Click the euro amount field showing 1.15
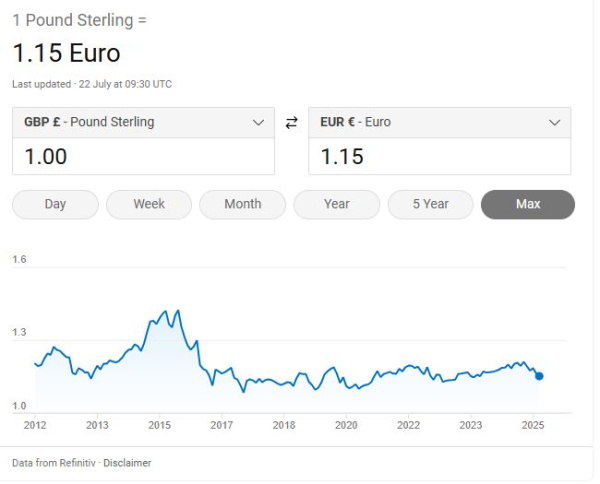The width and height of the screenshot is (600, 484). 440,156
